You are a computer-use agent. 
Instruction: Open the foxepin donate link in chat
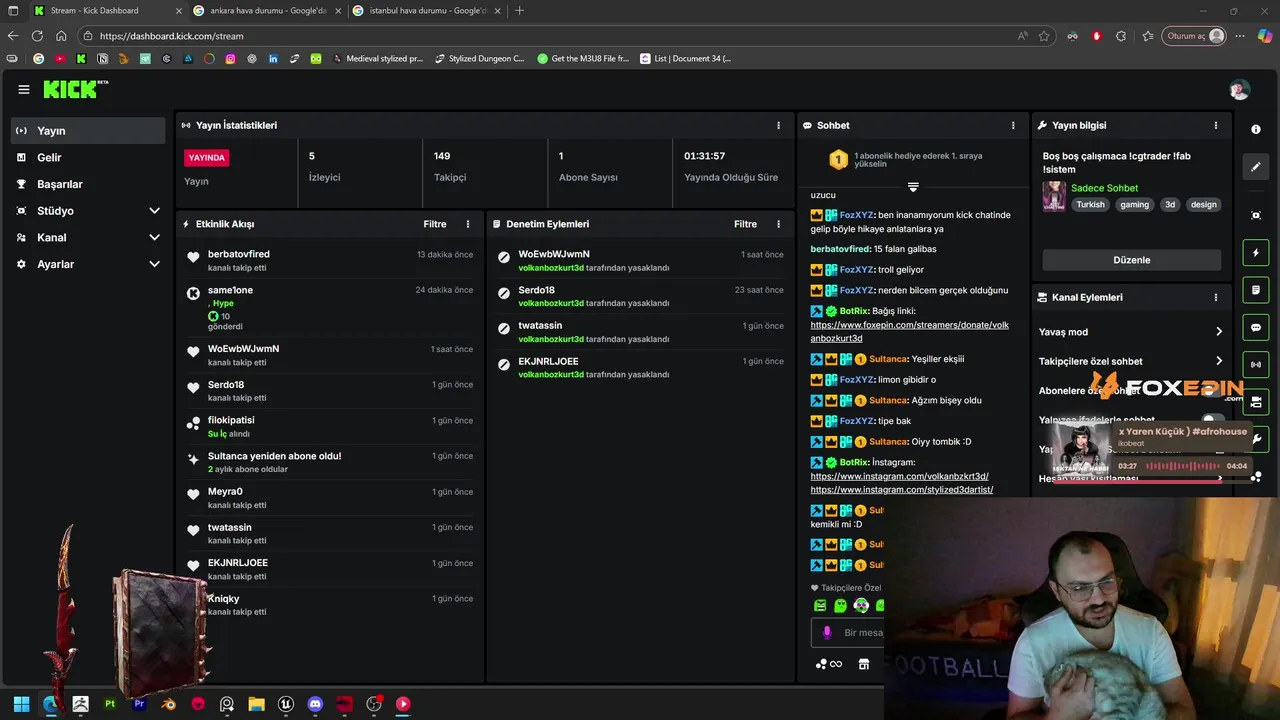click(x=909, y=331)
